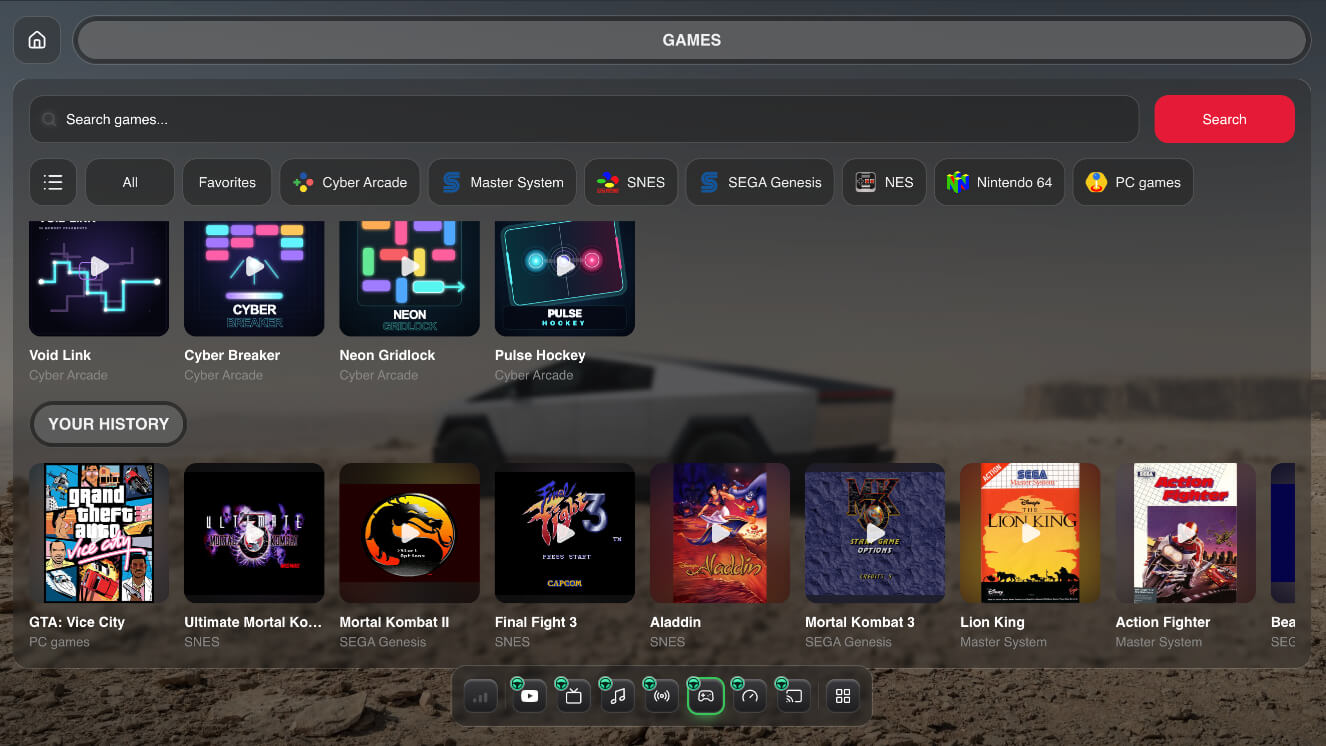Play the Final Fight 3 cover

point(565,533)
